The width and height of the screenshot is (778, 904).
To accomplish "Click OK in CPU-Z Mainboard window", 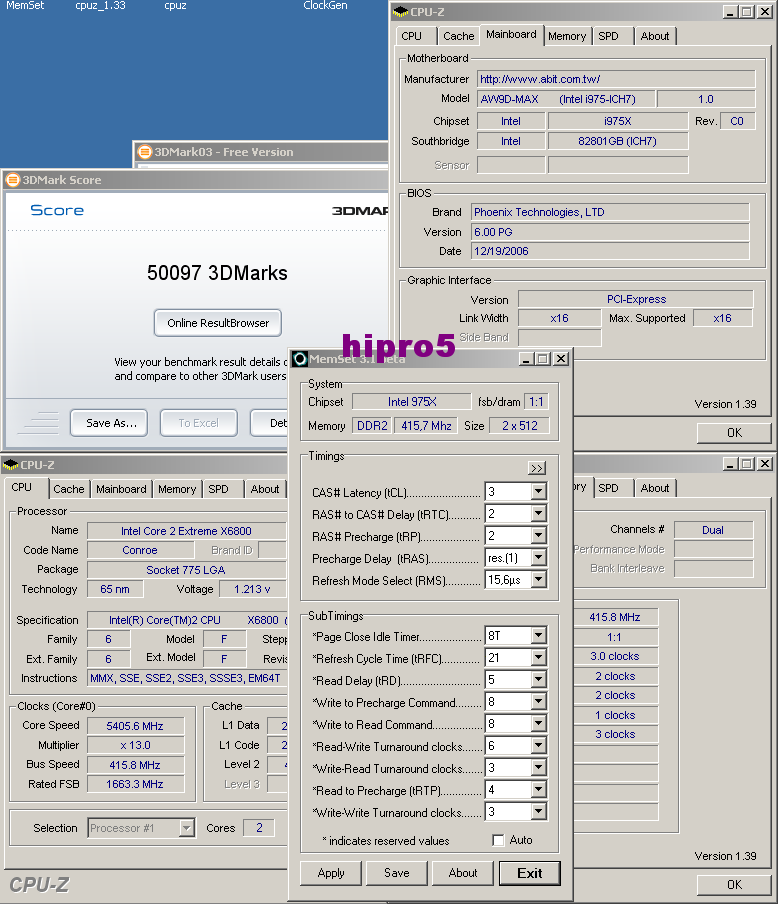I will coord(734,433).
